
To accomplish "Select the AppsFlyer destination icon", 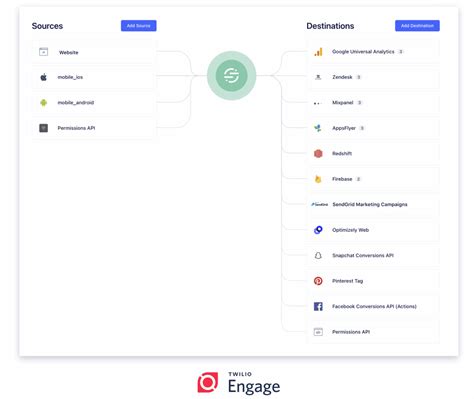I will 318,128.
